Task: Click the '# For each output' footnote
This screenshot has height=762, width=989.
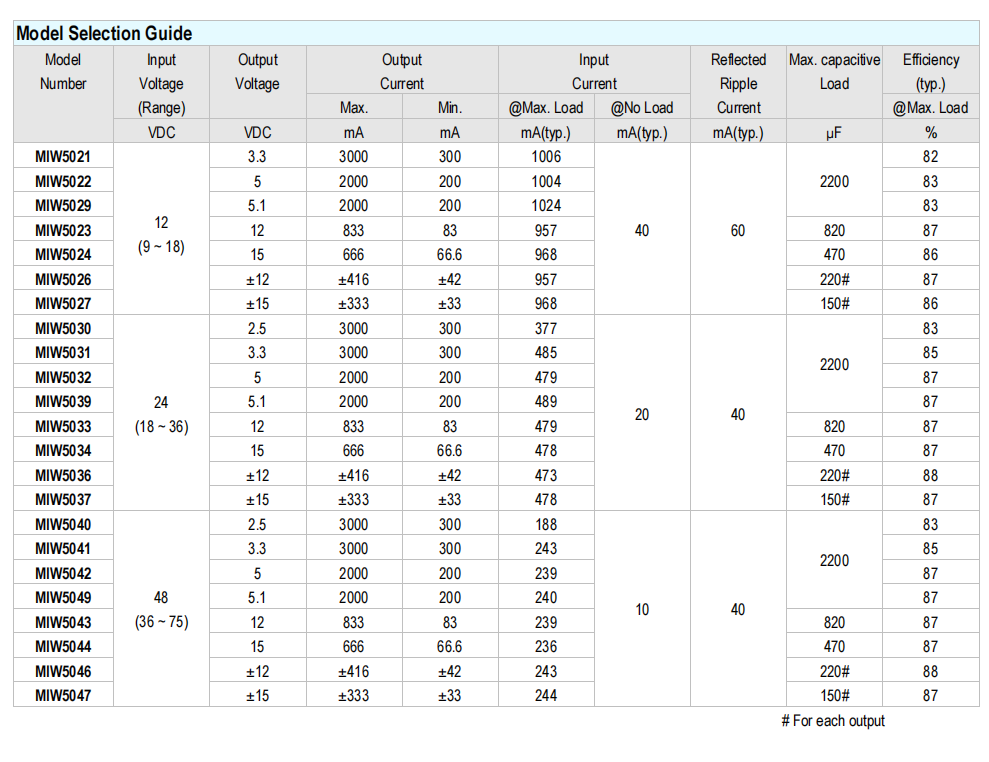Action: coord(832,721)
